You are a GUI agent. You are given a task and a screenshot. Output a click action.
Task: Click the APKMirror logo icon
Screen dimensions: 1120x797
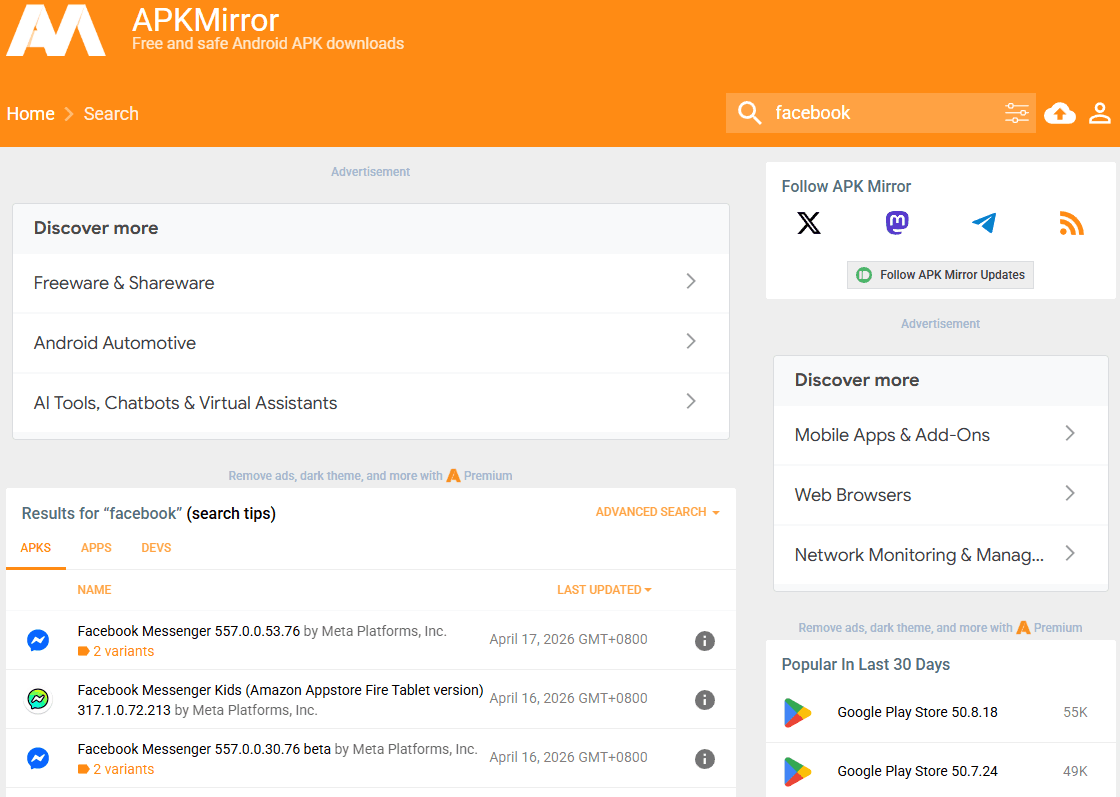[56, 30]
